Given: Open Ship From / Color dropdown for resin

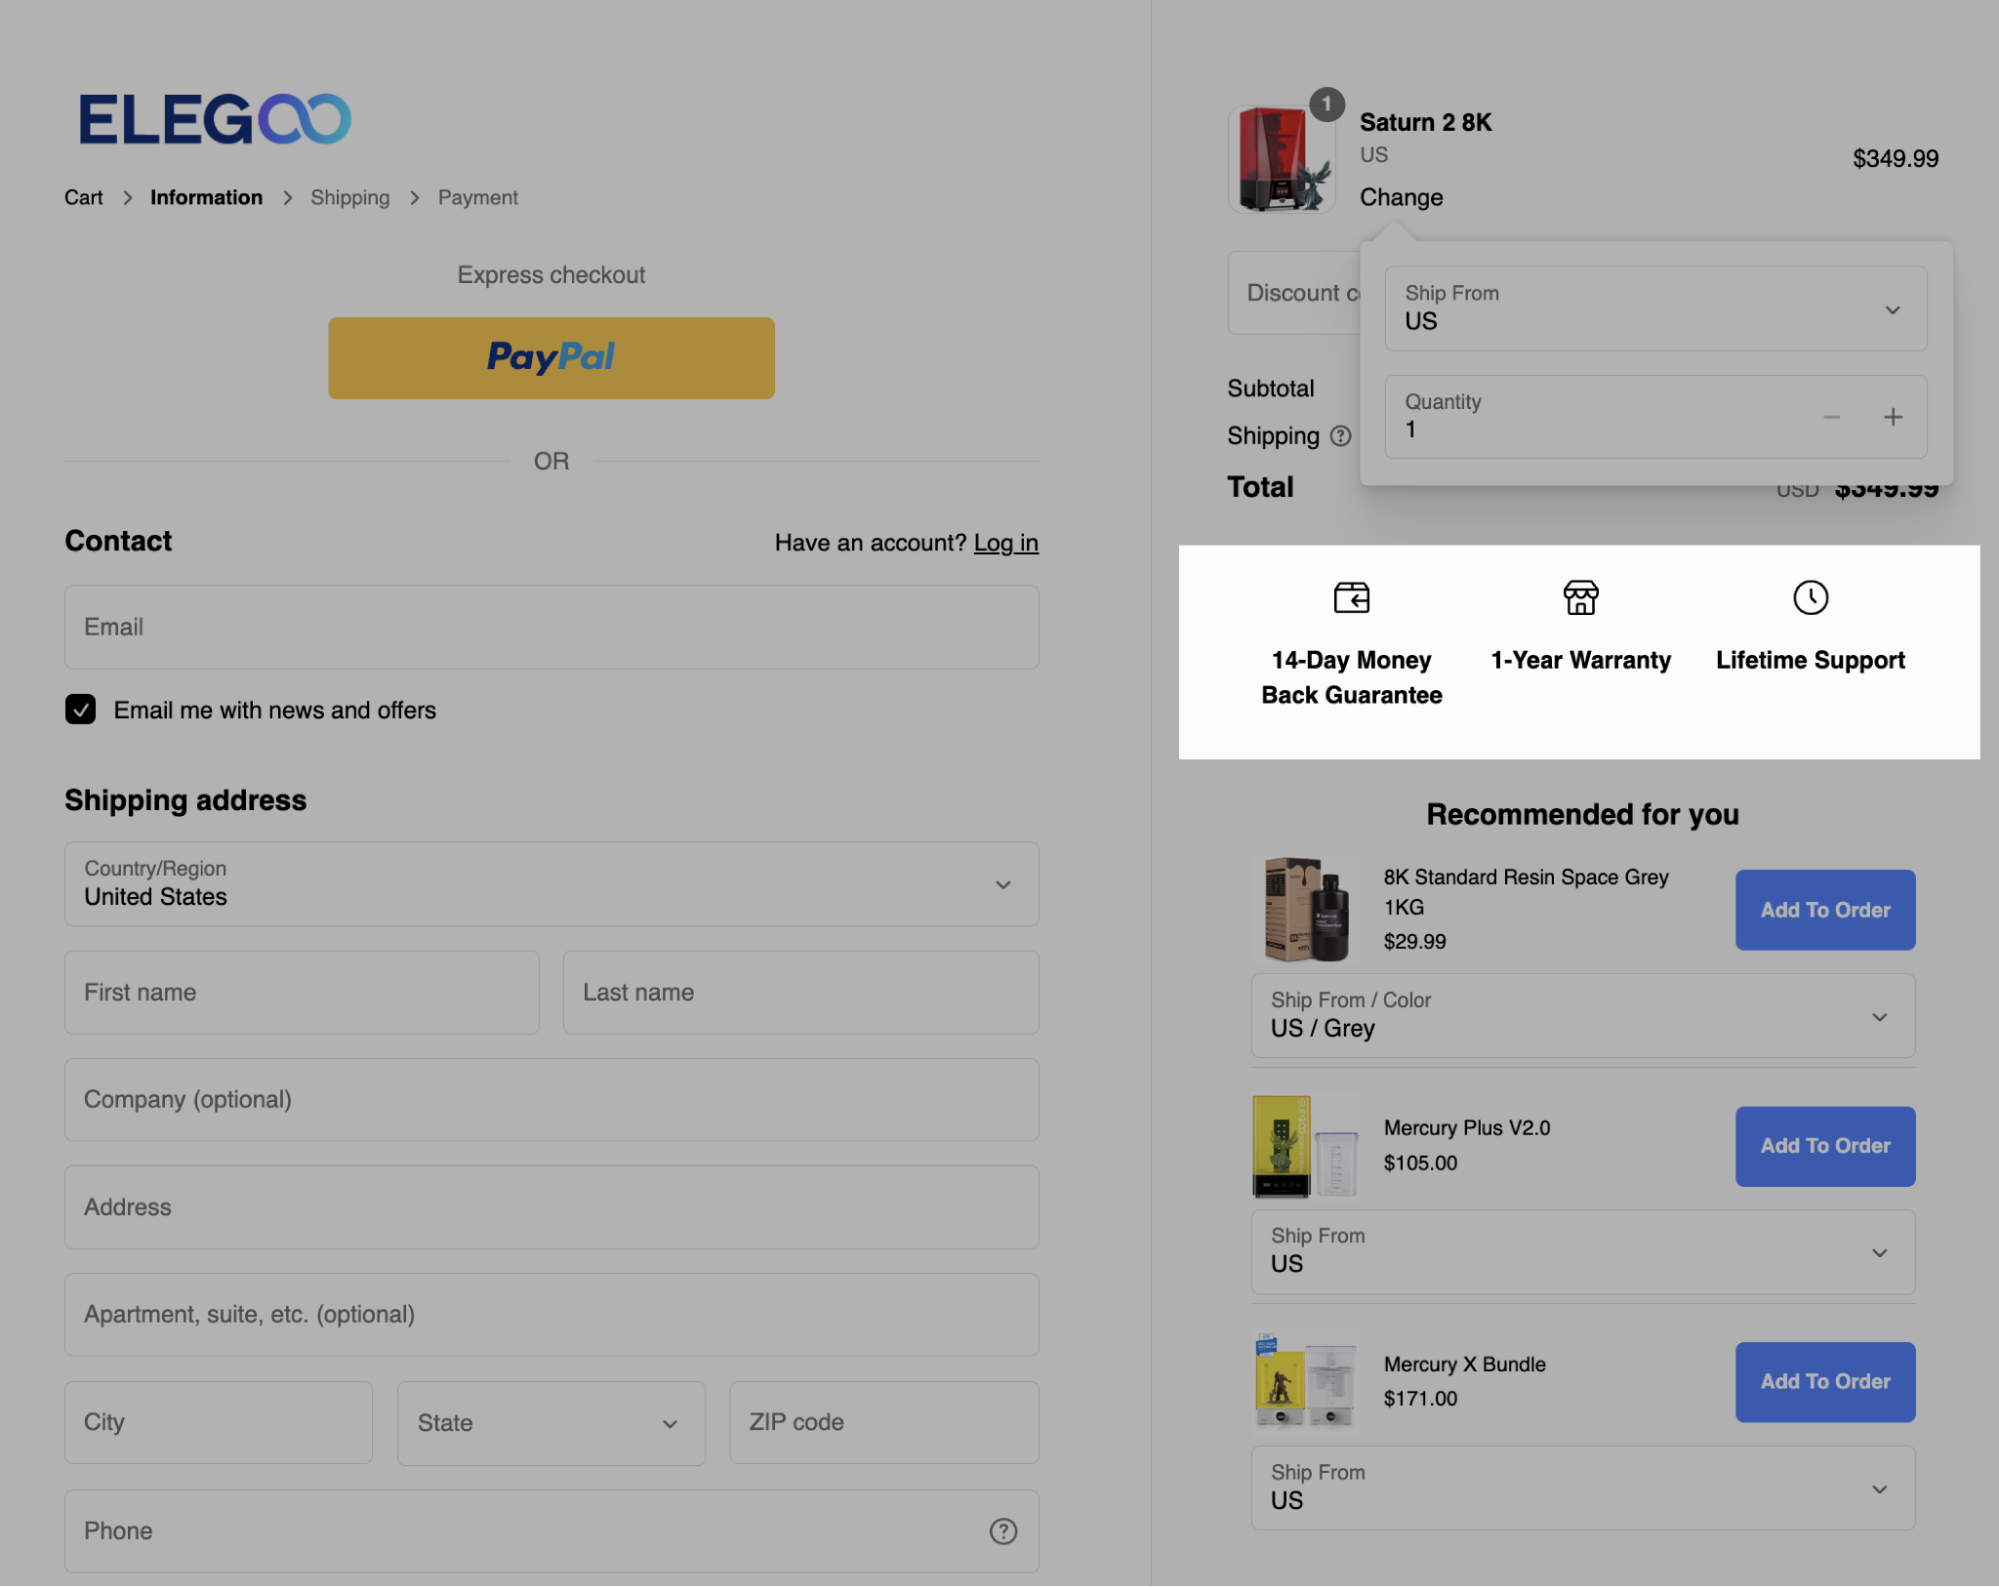Looking at the screenshot, I should pyautogui.click(x=1582, y=1016).
